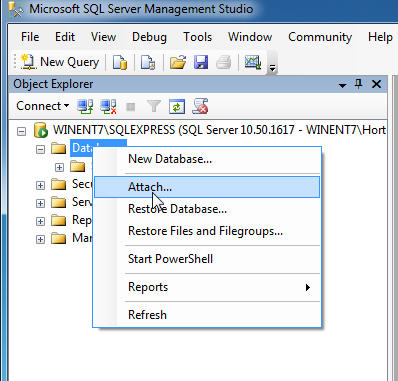
Task: Expand the Management folder node
Action: (40, 239)
